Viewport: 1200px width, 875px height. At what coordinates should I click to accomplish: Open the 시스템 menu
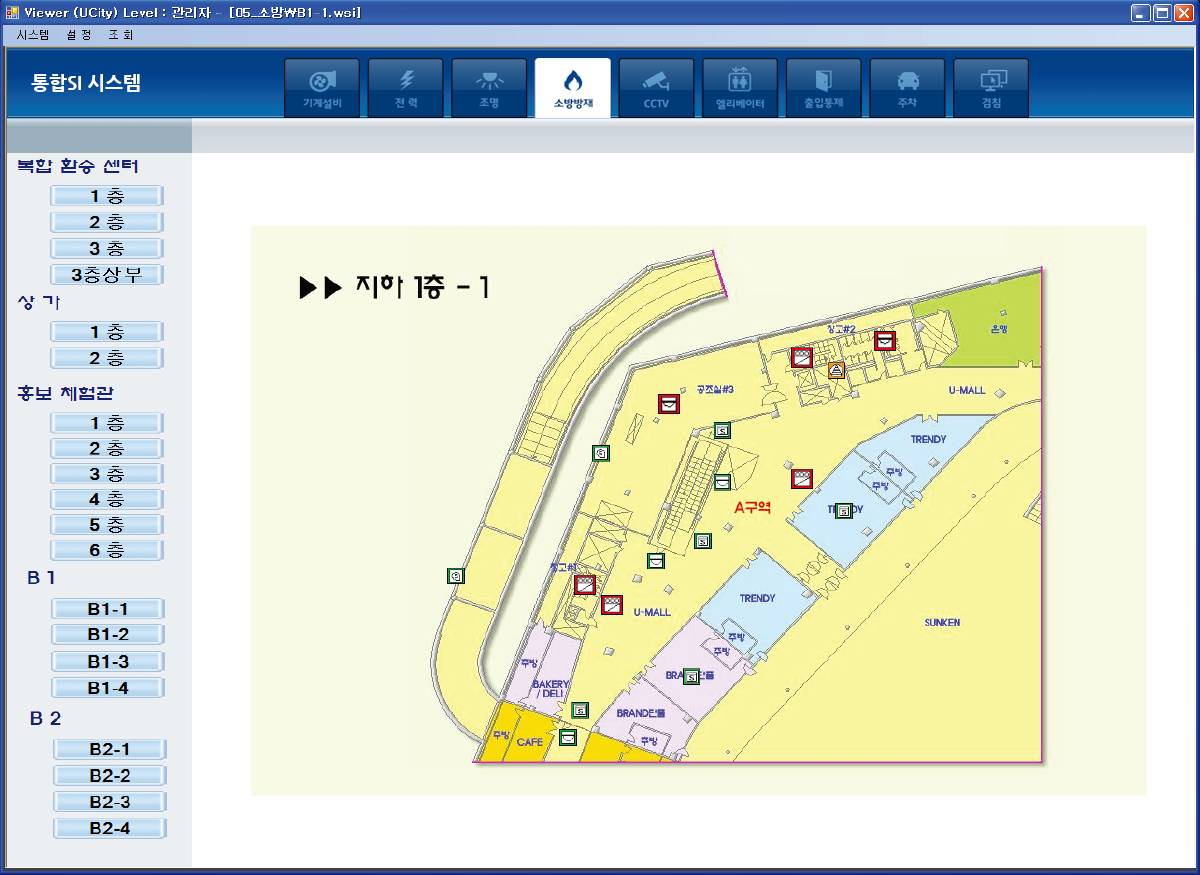[33, 34]
